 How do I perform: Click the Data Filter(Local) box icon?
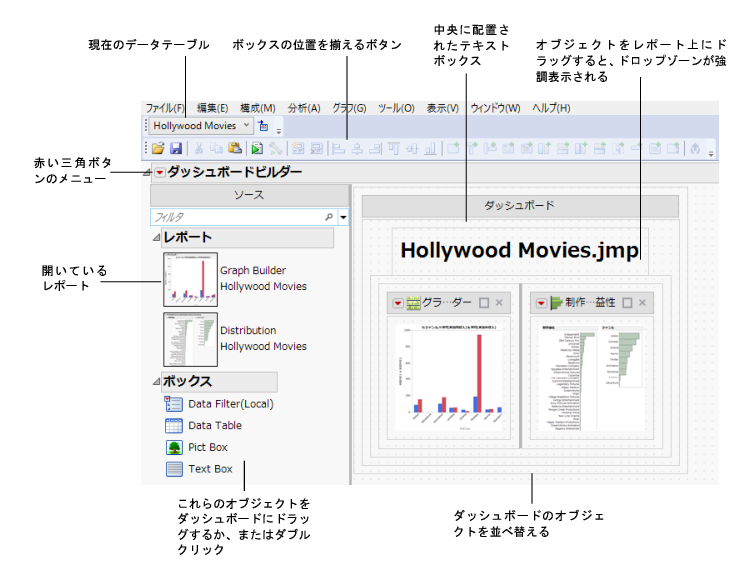point(173,404)
